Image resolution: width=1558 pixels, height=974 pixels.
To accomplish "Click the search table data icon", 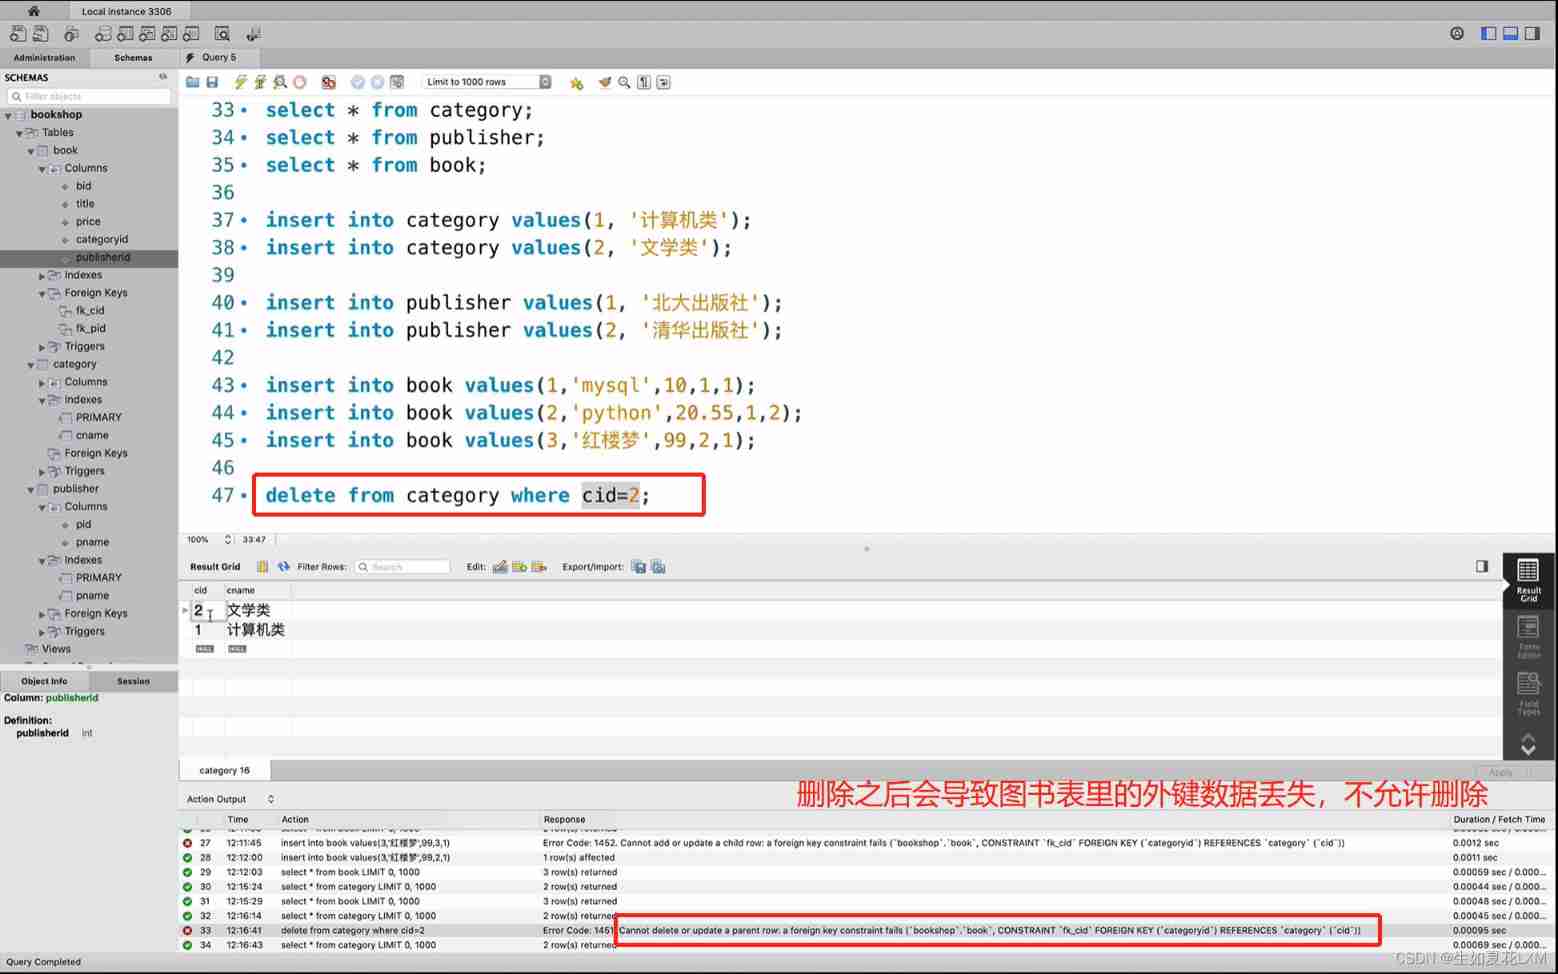I will (x=222, y=34).
